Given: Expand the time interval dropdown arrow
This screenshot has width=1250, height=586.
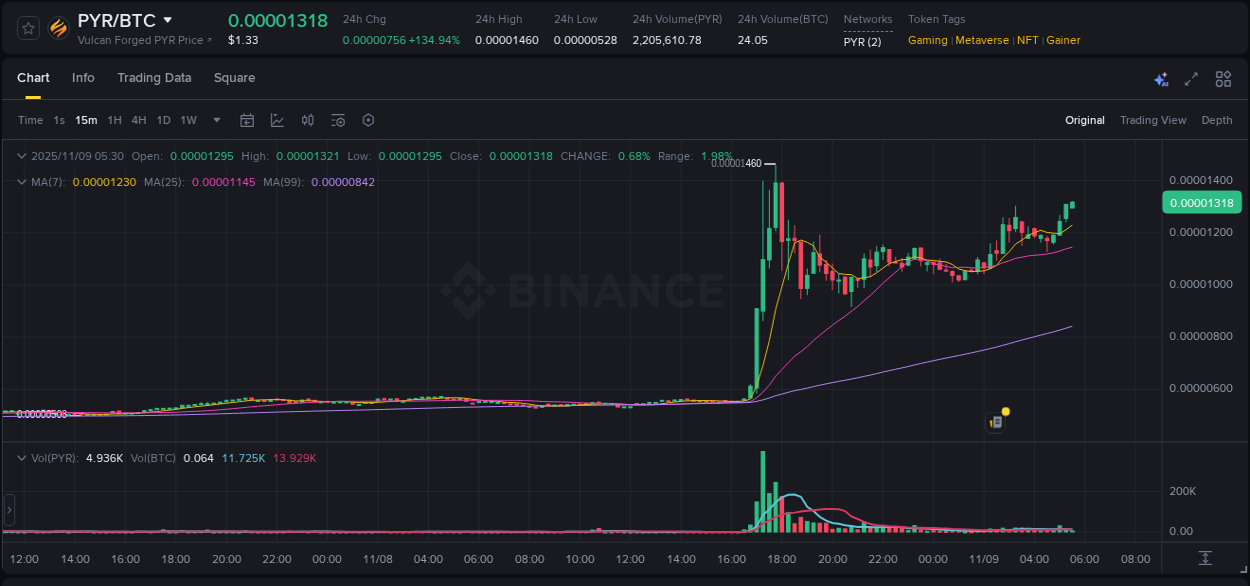Looking at the screenshot, I should [x=215, y=120].
